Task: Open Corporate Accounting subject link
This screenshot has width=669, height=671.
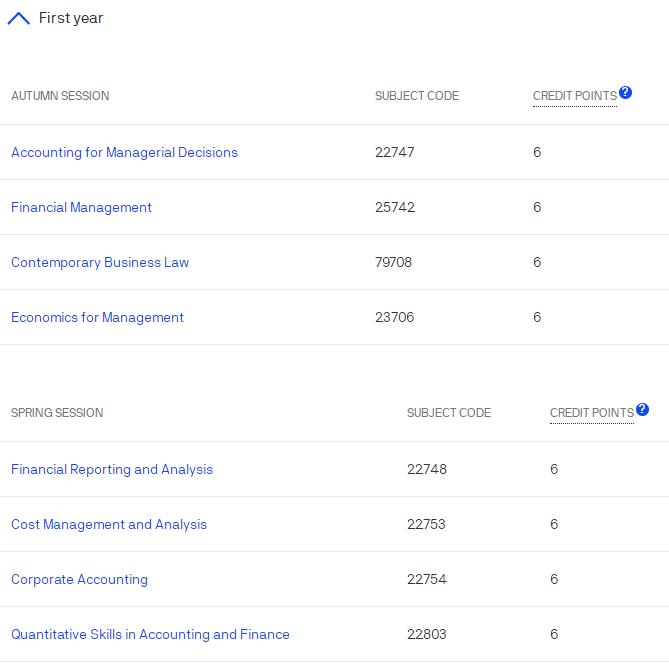Action: (80, 579)
